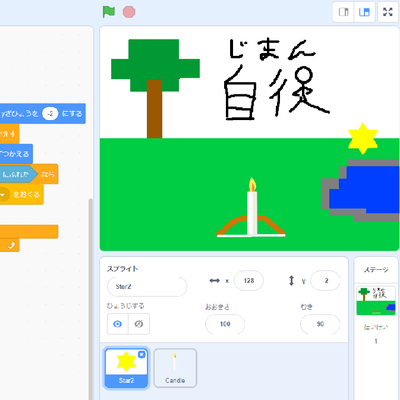Click the size field showing 100
This screenshot has width=400, height=400.
pos(225,324)
